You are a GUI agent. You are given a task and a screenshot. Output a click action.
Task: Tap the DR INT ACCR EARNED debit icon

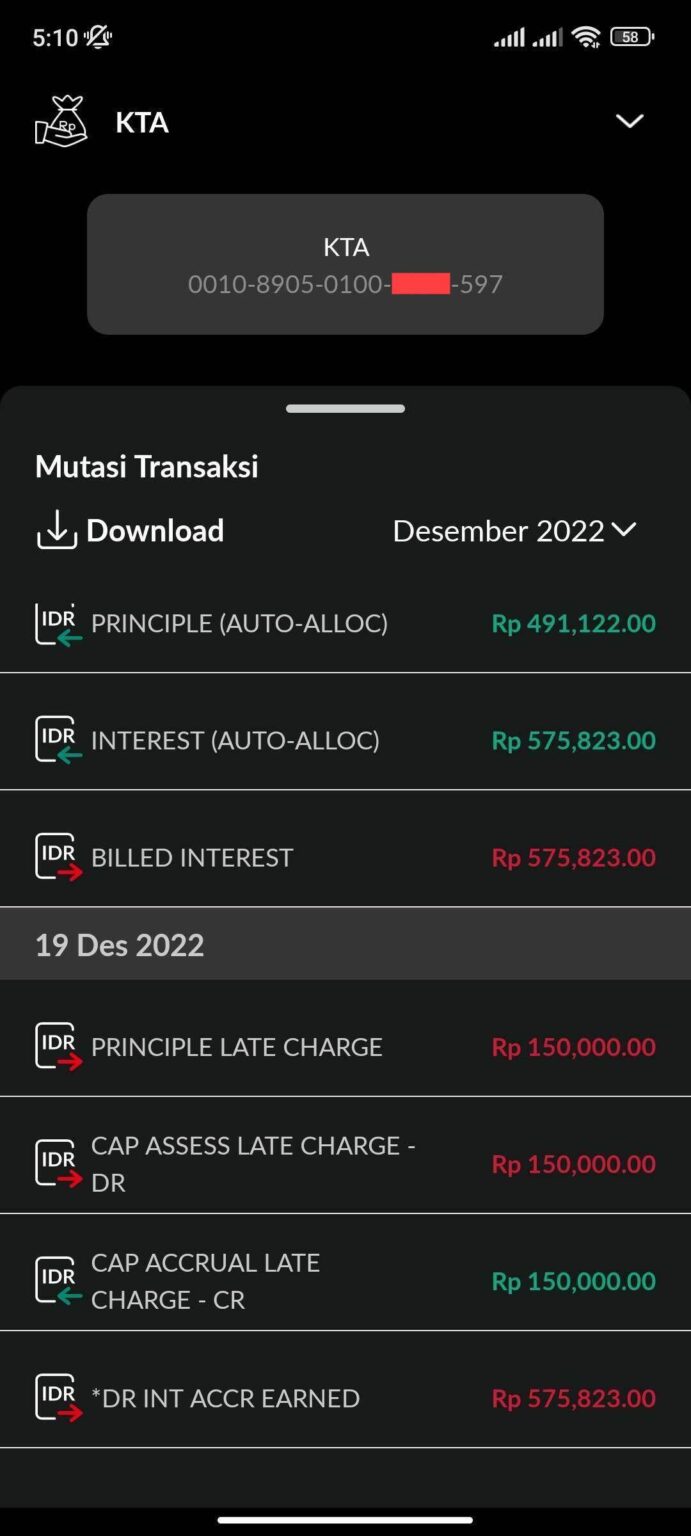(x=58, y=1398)
